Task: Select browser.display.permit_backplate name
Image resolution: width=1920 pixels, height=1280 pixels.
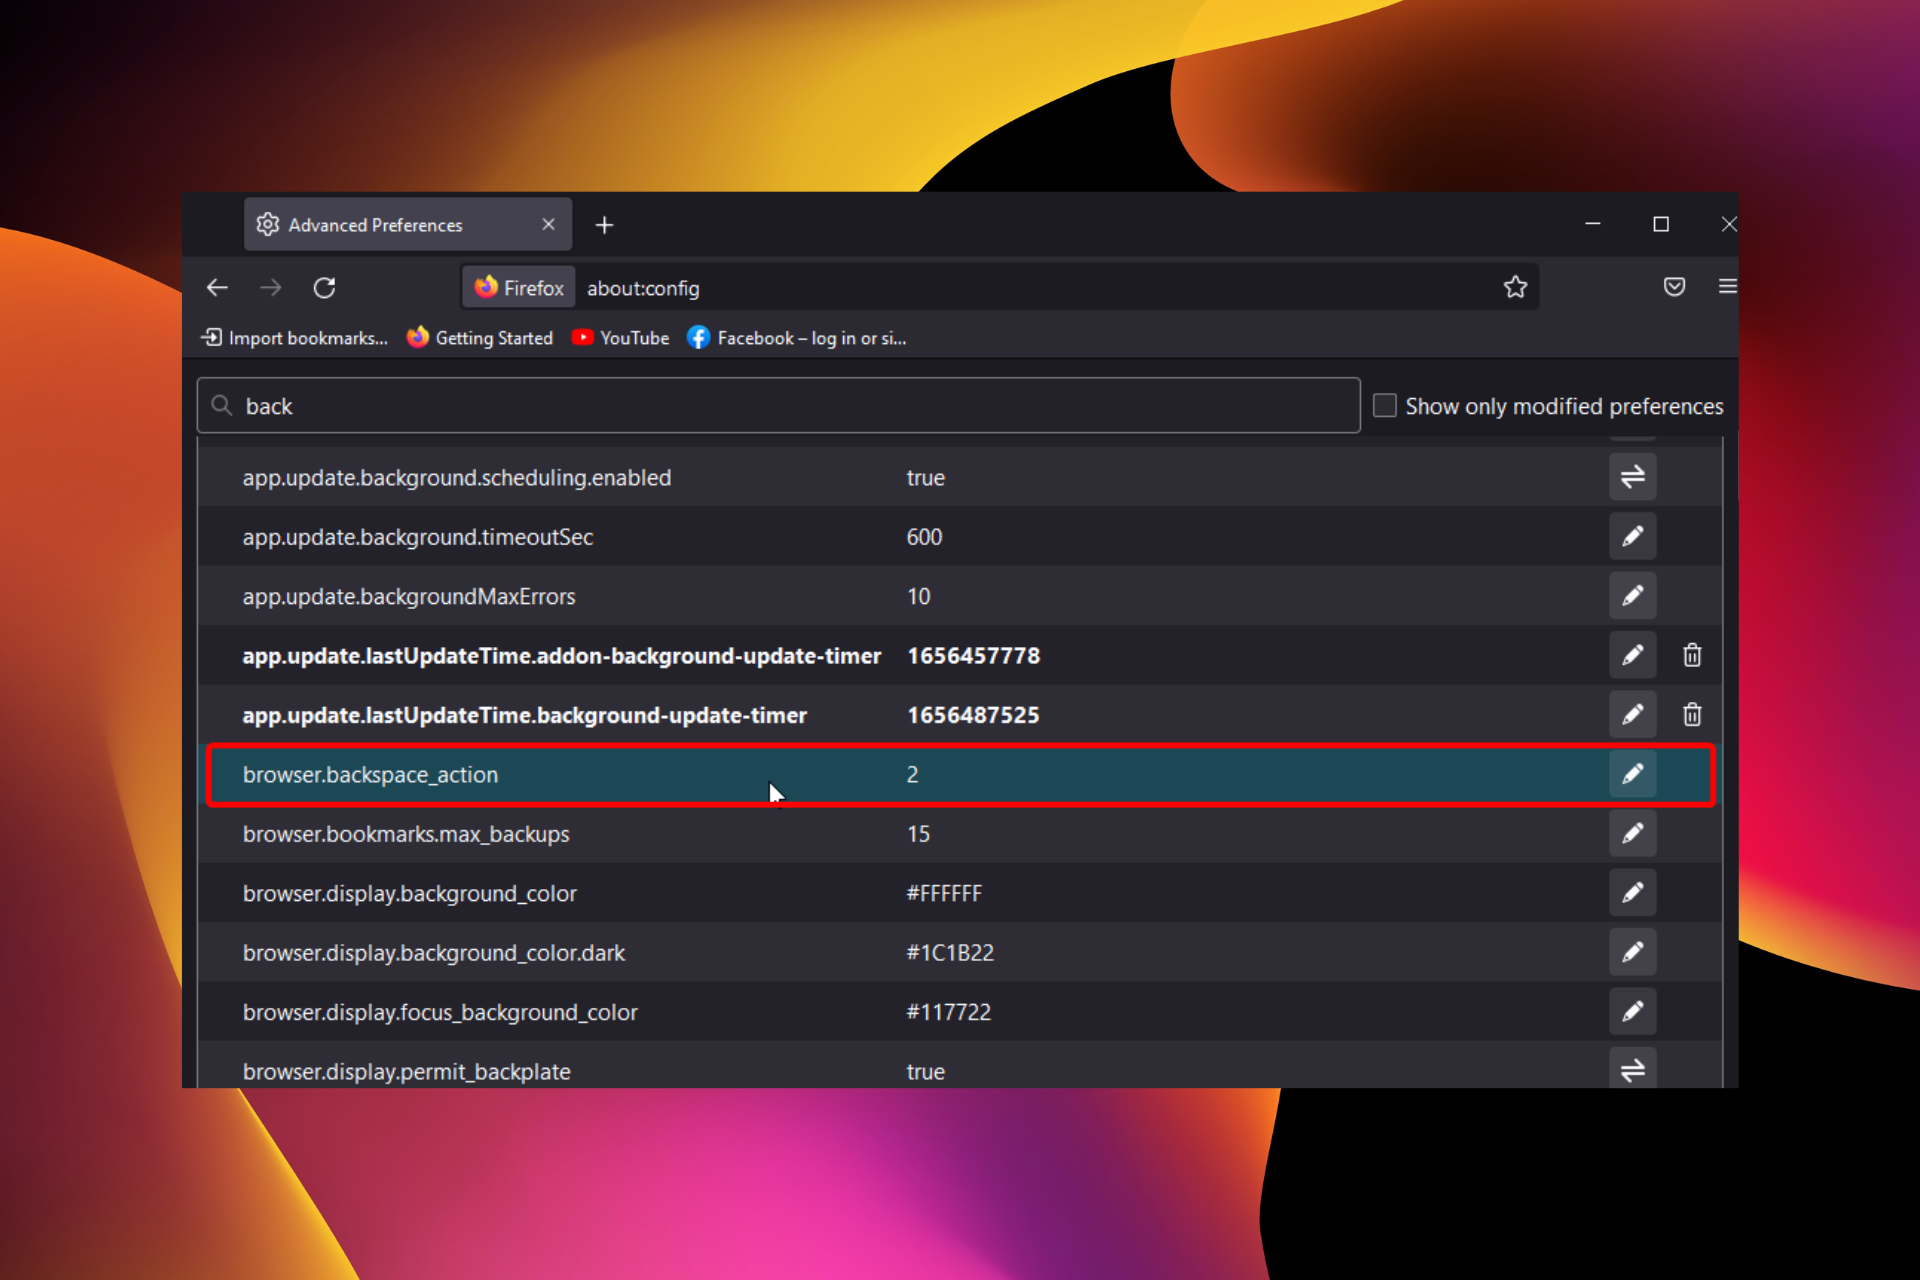Action: coord(406,1072)
